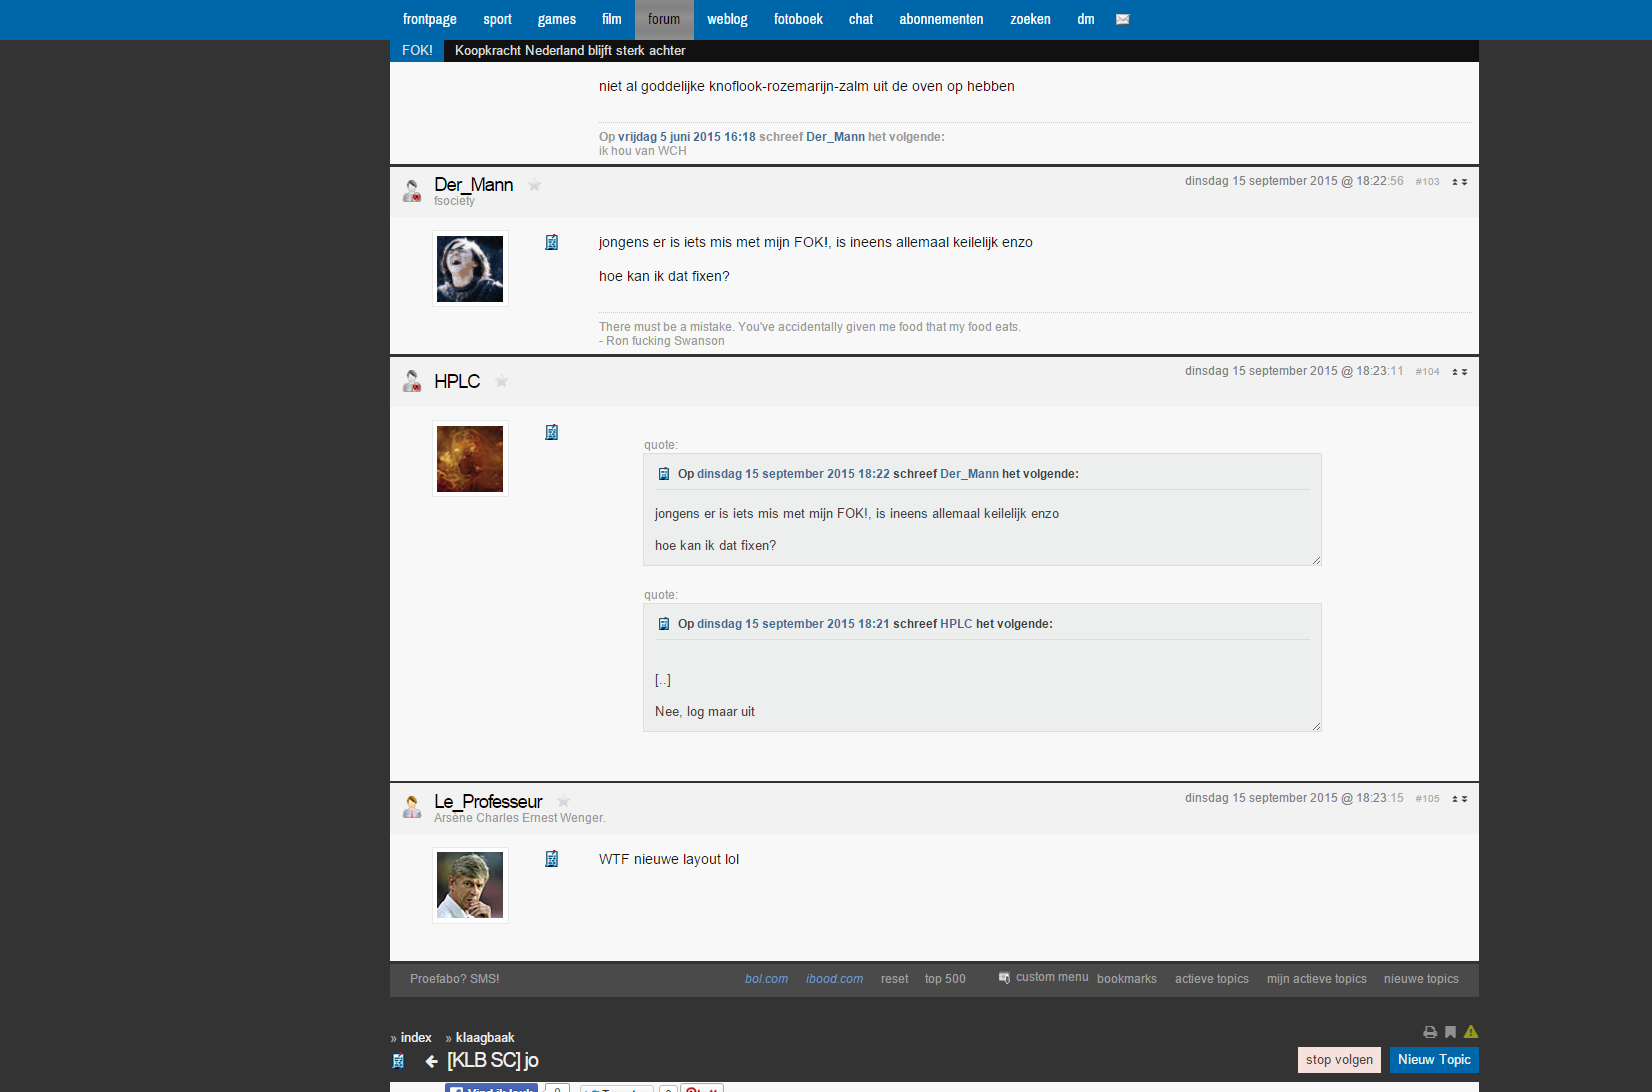Jump down using the arrow beside #105
The width and height of the screenshot is (1652, 1092).
point(1464,799)
